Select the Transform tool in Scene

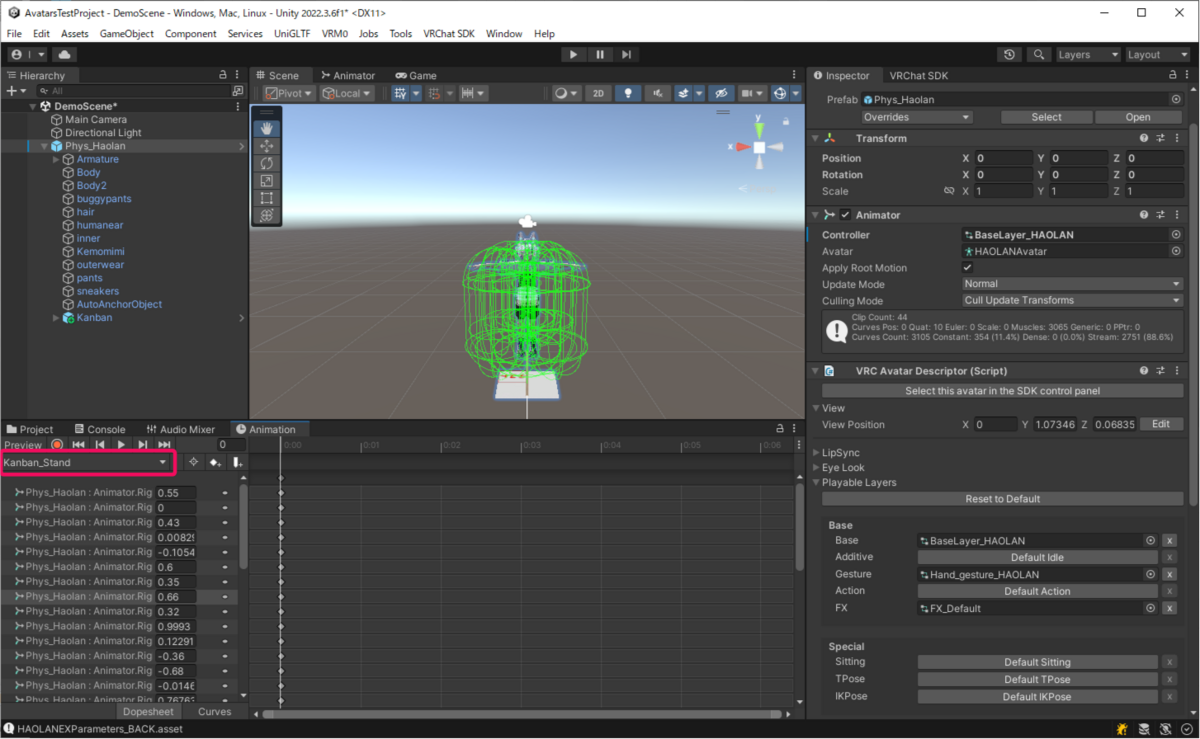pos(267,215)
